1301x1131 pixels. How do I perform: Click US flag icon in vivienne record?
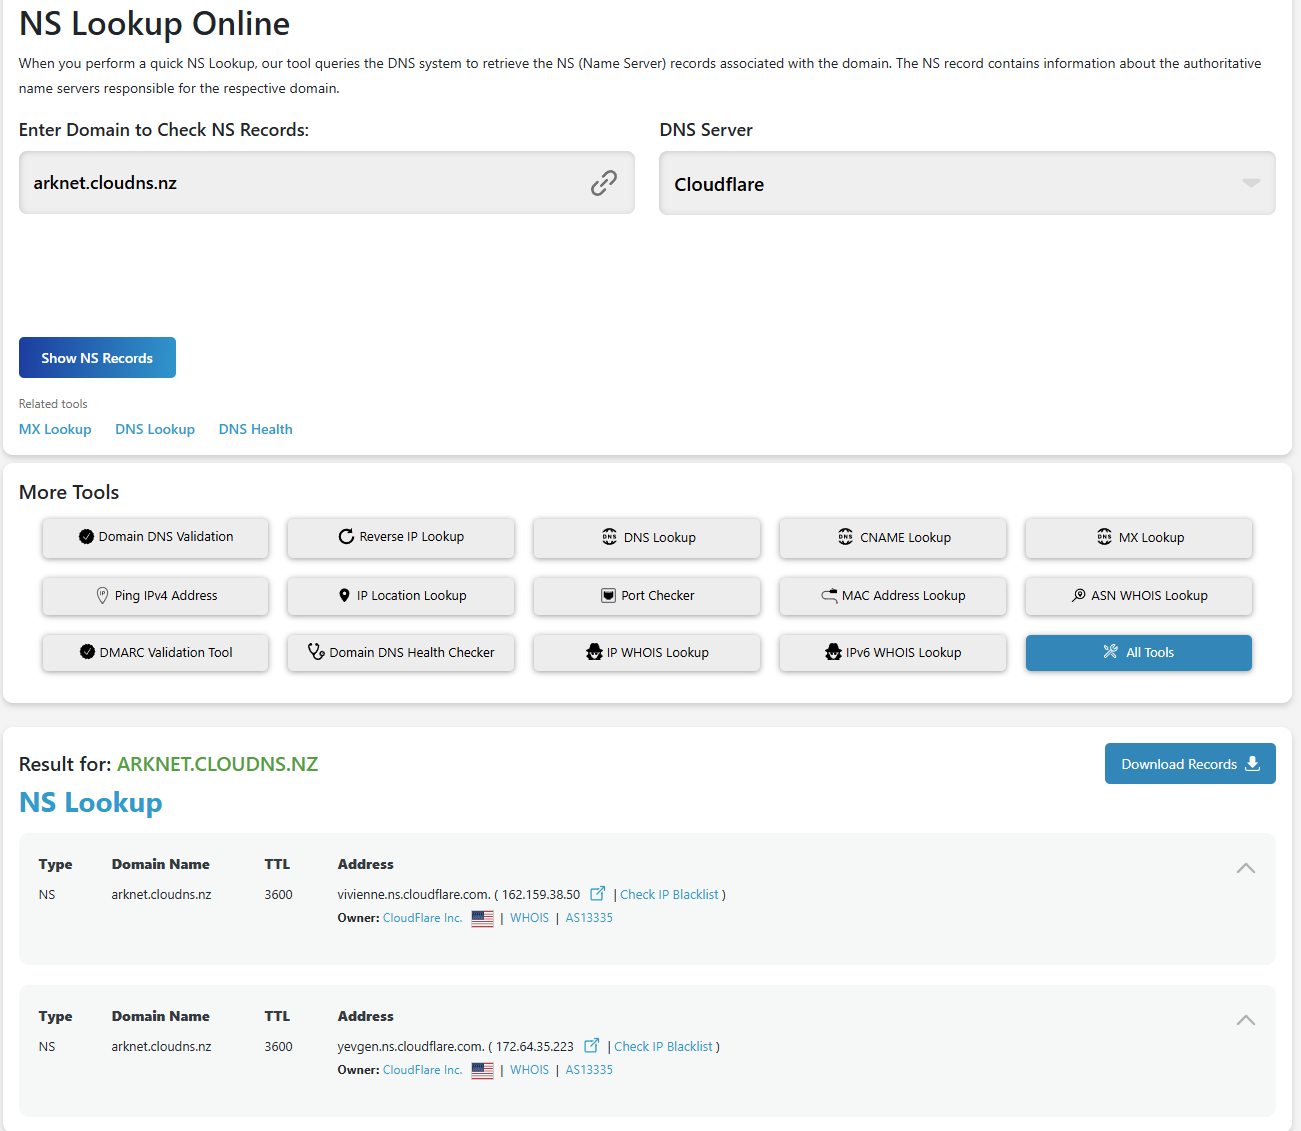[x=482, y=918]
